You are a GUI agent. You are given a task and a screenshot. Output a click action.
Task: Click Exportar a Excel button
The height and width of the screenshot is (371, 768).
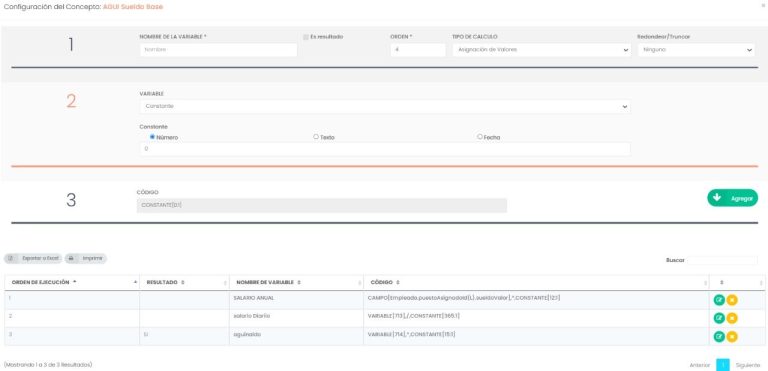33,258
